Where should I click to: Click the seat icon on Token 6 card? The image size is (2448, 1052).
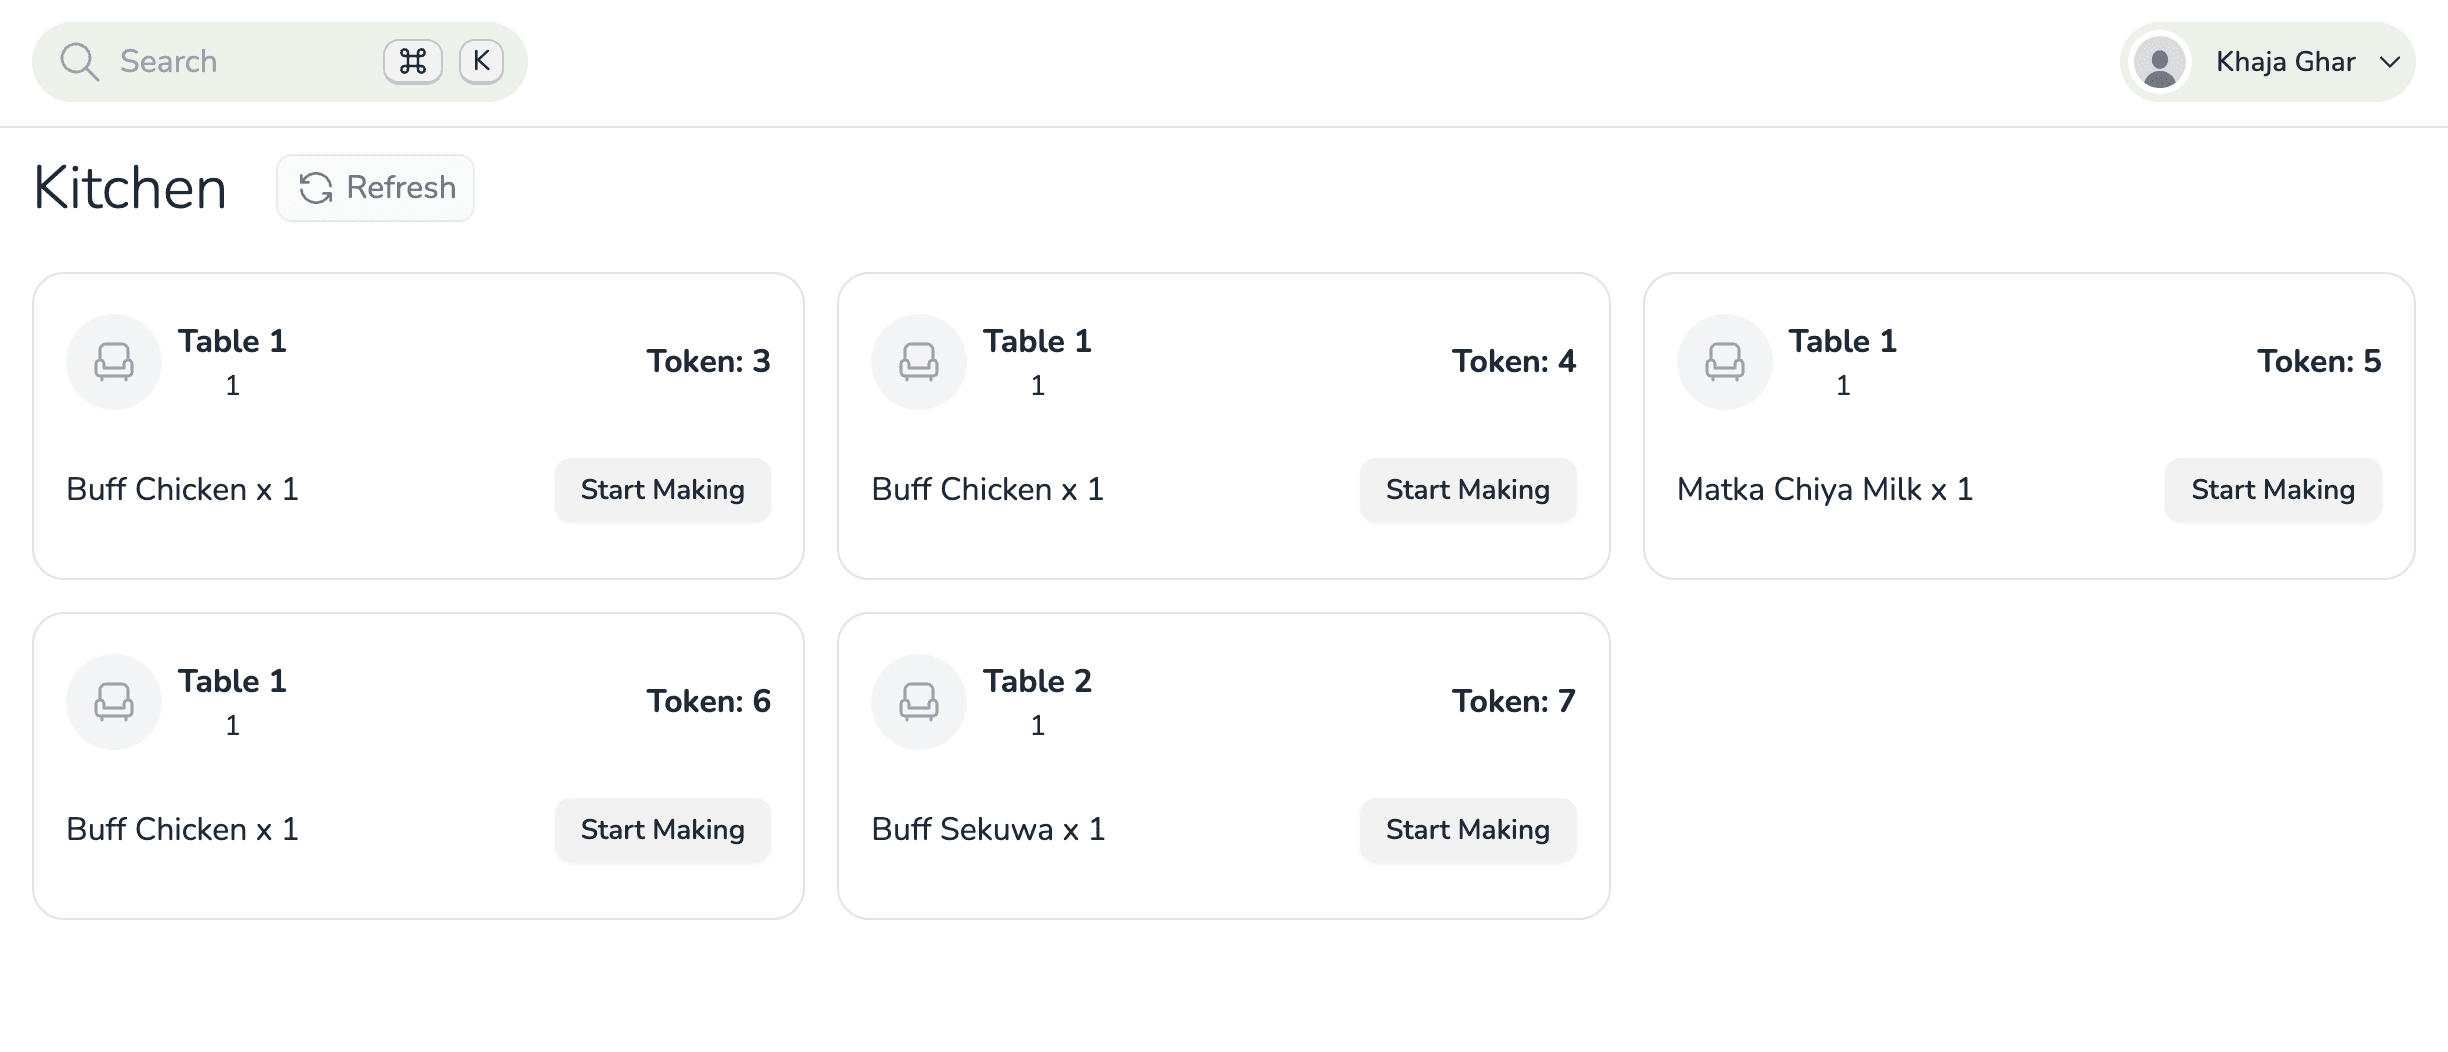click(114, 702)
